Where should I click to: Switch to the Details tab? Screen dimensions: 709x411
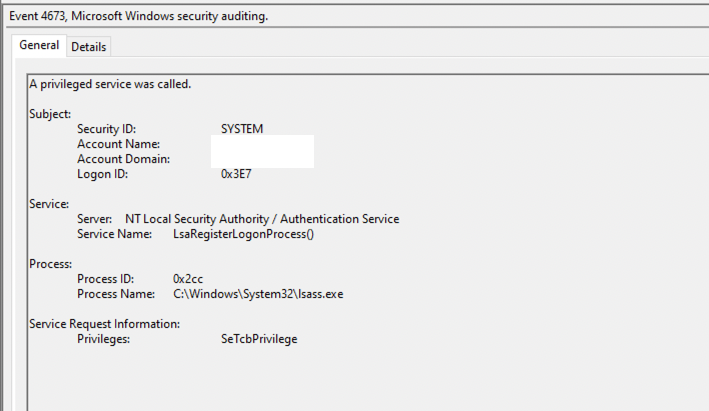[x=89, y=47]
